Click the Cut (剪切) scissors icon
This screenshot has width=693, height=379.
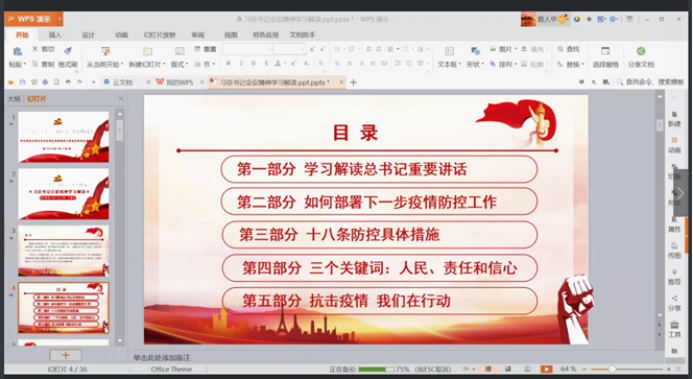[x=35, y=49]
